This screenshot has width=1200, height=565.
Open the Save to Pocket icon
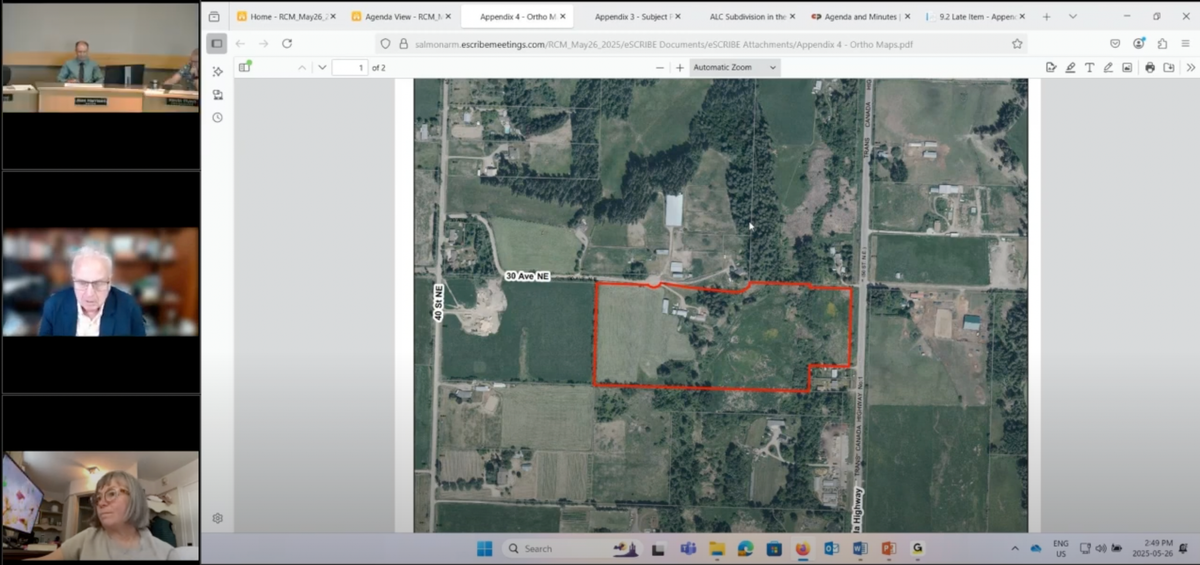tap(1115, 43)
